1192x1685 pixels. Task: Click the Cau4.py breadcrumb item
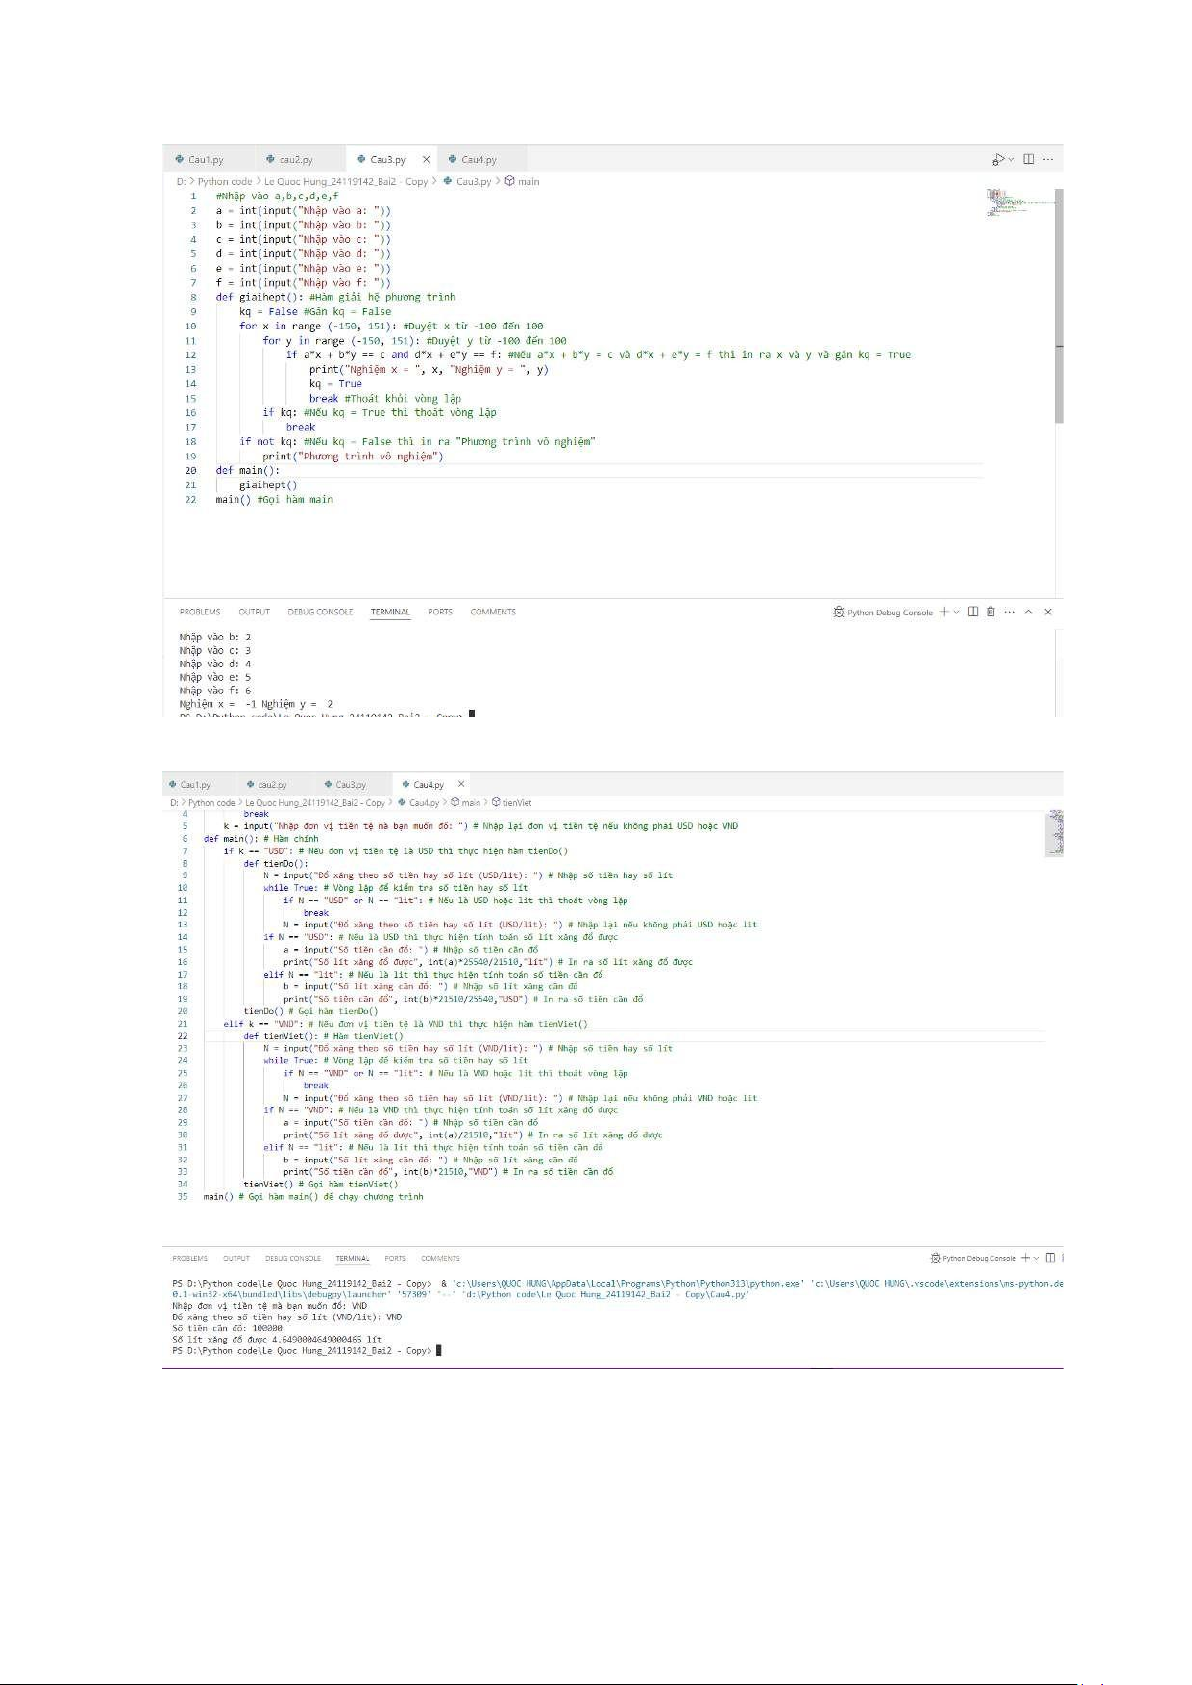(418, 803)
